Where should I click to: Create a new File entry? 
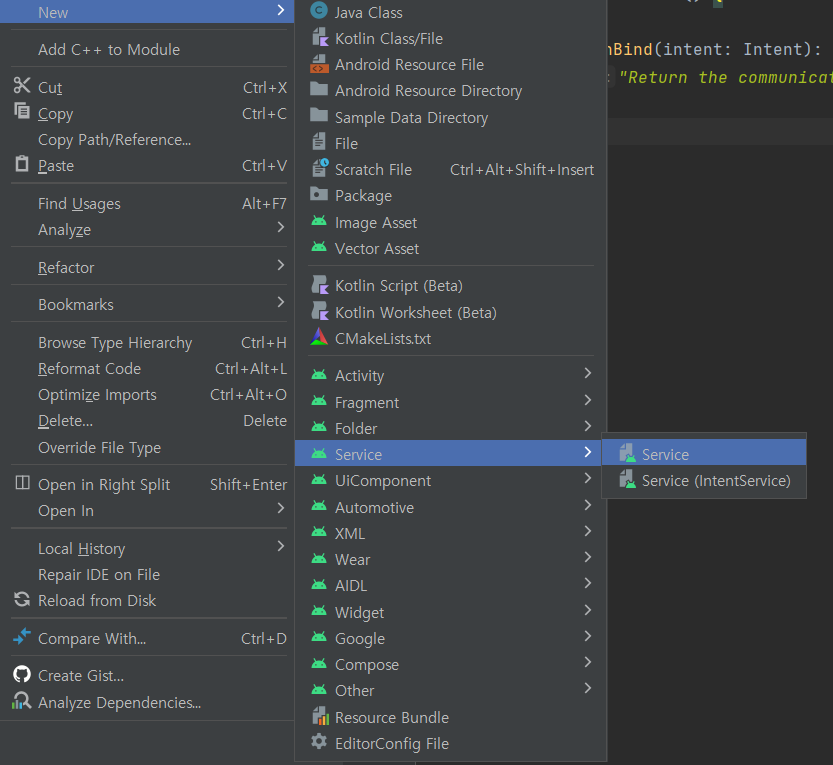(450, 143)
